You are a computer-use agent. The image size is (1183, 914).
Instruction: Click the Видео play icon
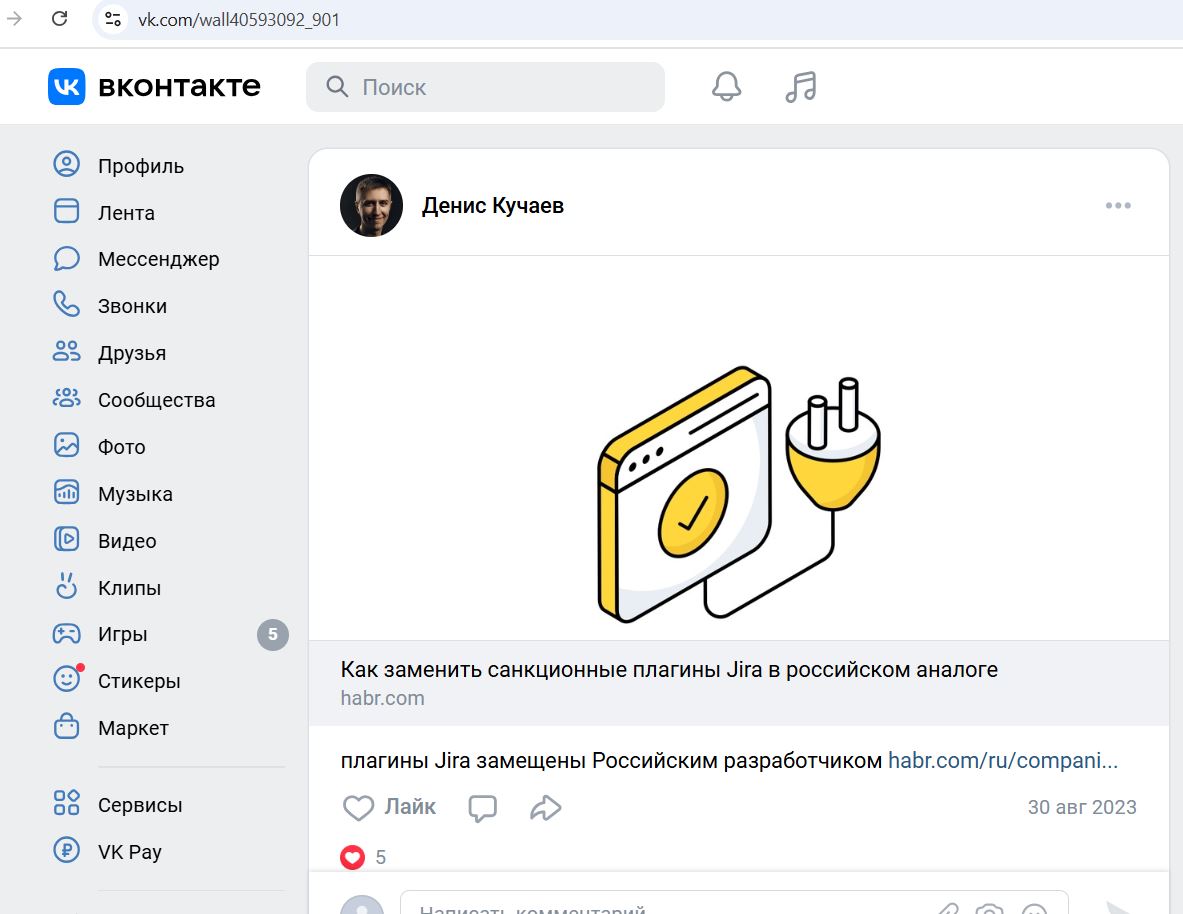click(66, 540)
